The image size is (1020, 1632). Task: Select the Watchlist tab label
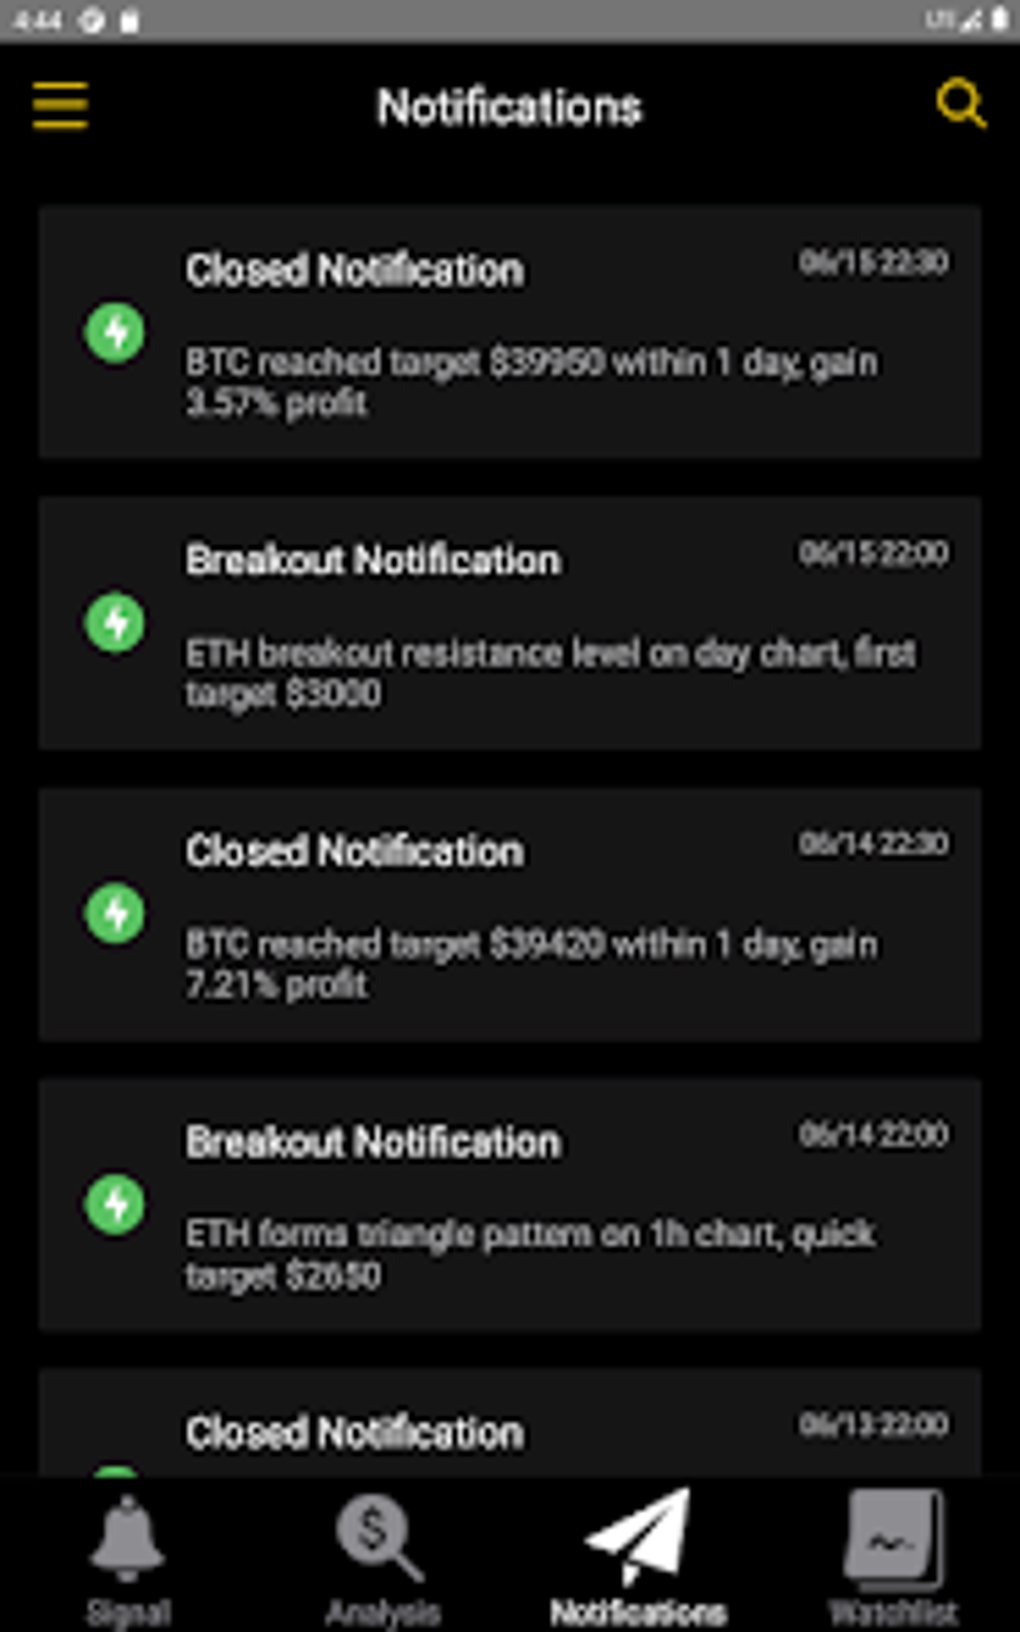(x=893, y=1612)
